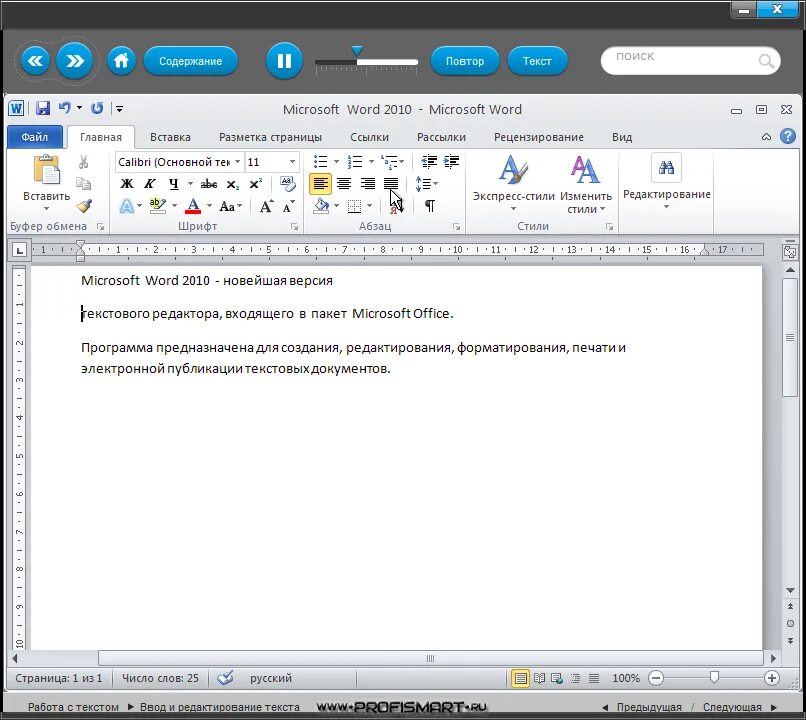806x720 pixels.
Task: Apply superscript formatting
Action: click(x=255, y=184)
